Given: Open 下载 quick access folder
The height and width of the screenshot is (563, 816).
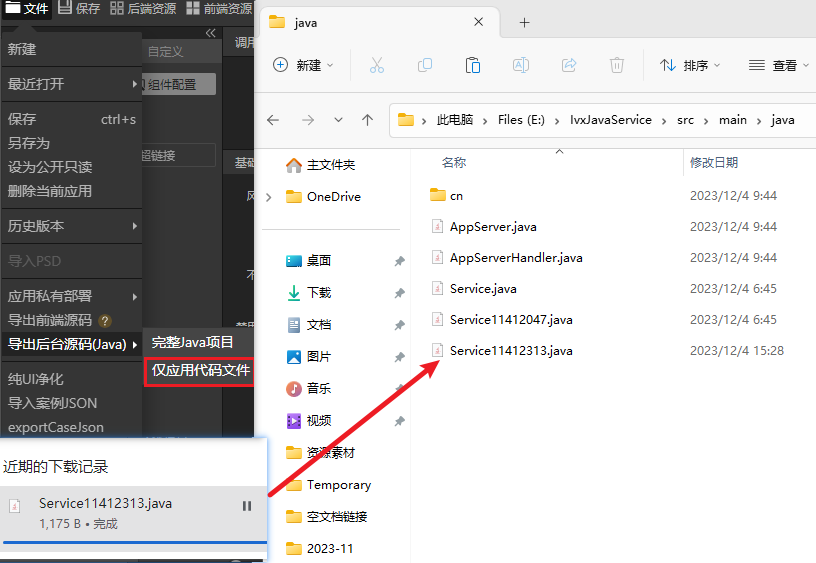Looking at the screenshot, I should 309,292.
